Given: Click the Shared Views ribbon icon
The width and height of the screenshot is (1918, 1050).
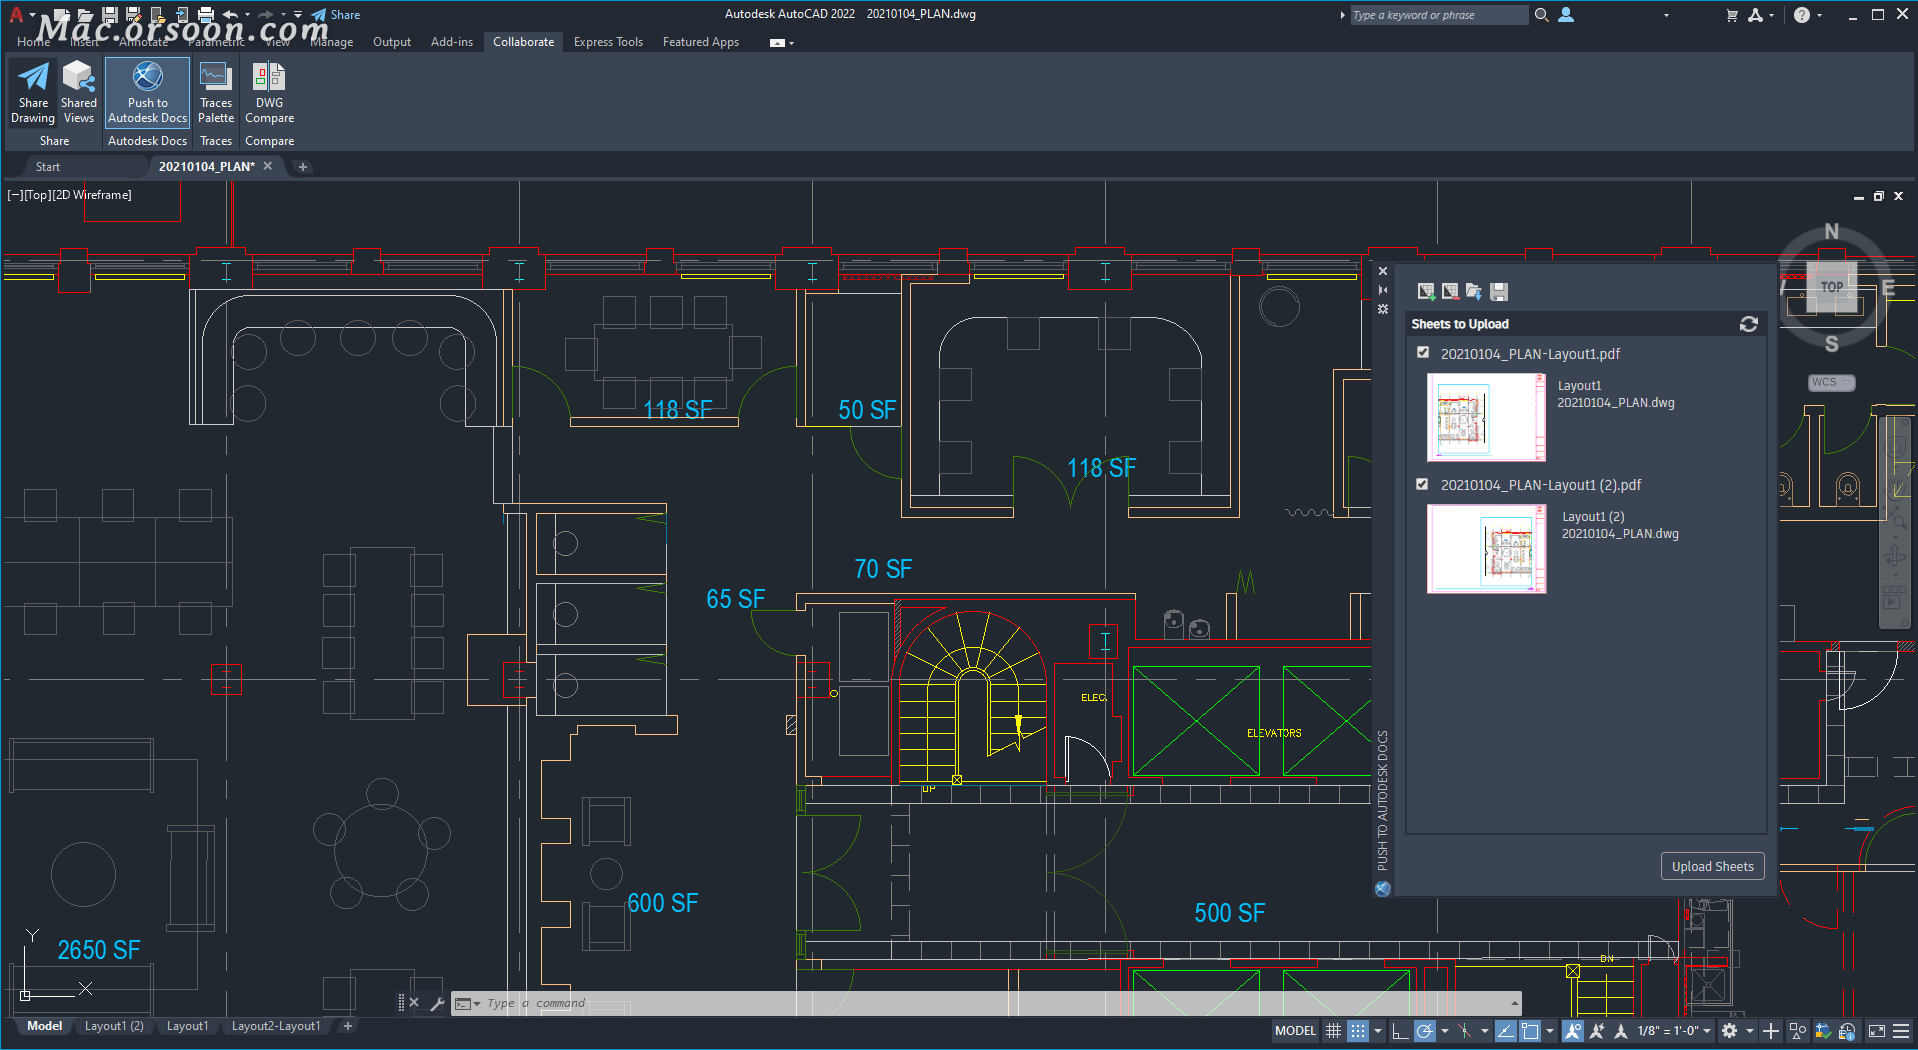Looking at the screenshot, I should click(x=78, y=92).
